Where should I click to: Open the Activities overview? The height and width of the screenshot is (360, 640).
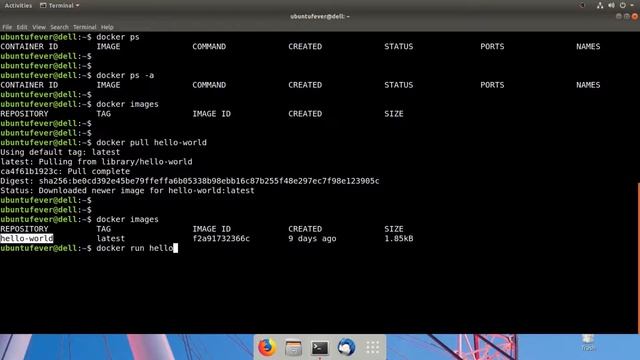click(18, 5)
